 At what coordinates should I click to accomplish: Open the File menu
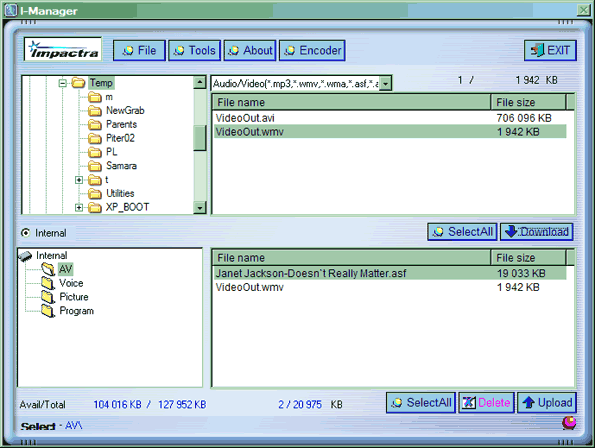coord(139,50)
